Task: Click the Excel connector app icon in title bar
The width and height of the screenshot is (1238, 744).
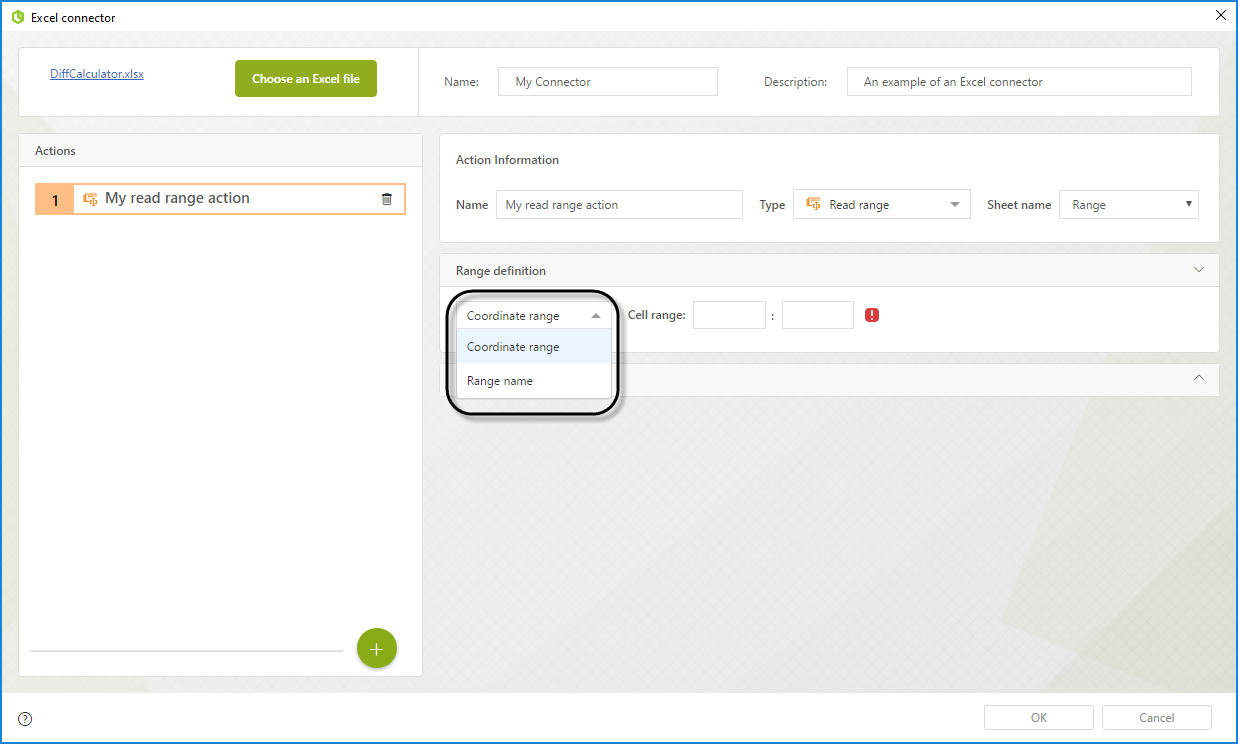Action: coord(17,17)
